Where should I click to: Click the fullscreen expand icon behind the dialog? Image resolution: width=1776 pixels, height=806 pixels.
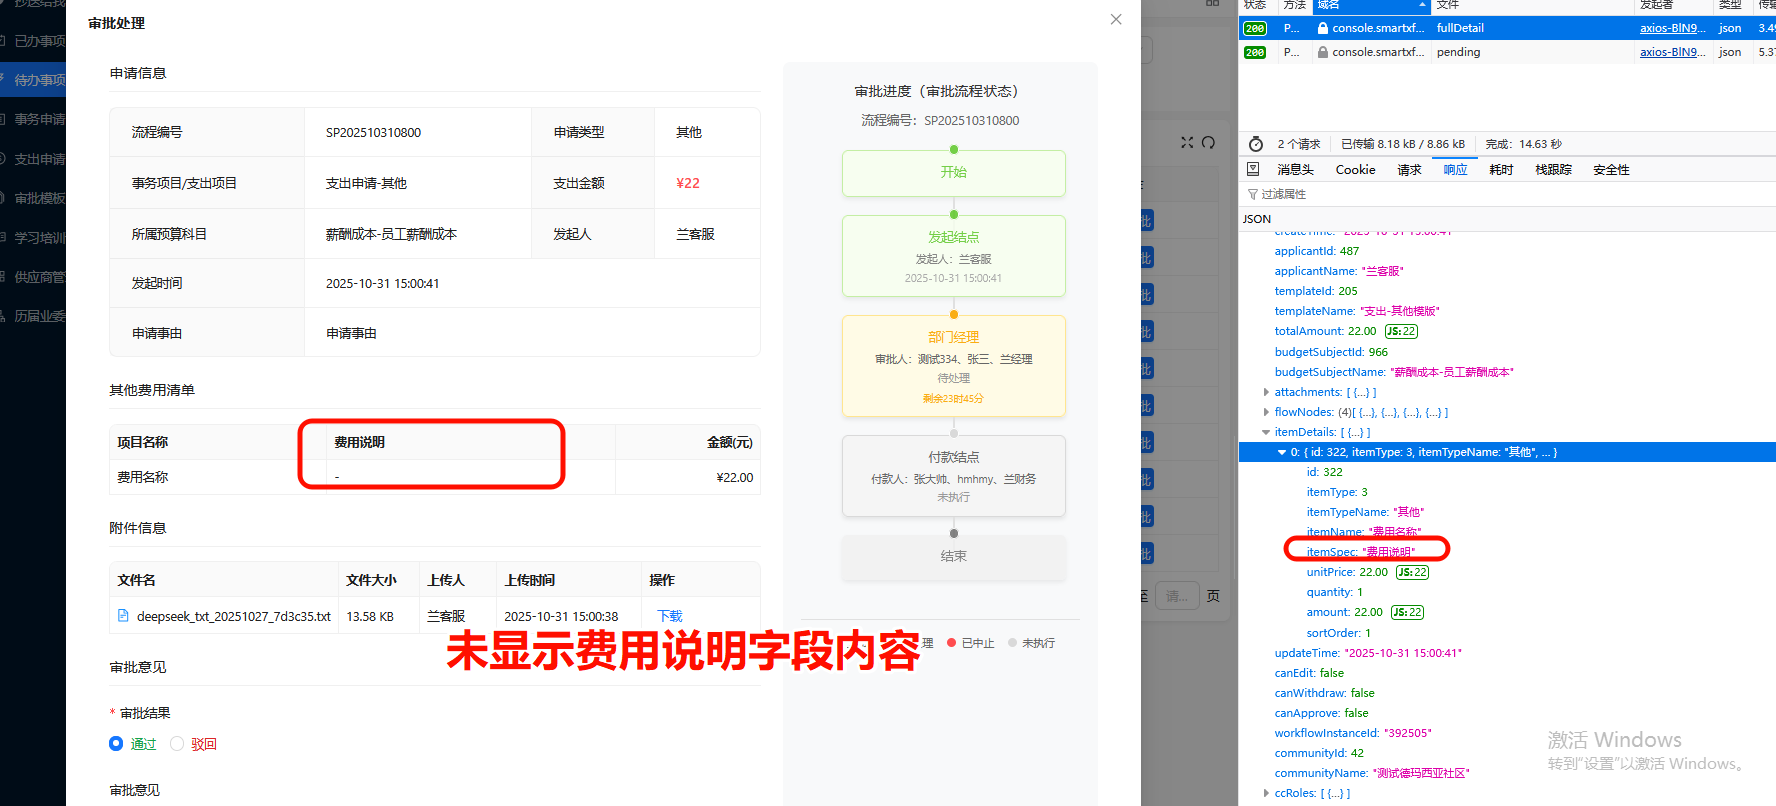(1187, 143)
